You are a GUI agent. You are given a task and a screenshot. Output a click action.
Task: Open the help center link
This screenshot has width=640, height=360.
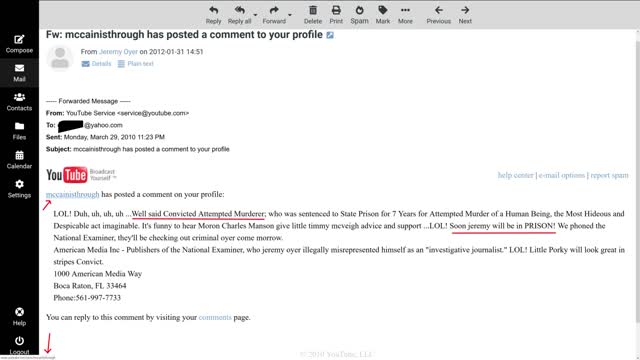coord(516,175)
